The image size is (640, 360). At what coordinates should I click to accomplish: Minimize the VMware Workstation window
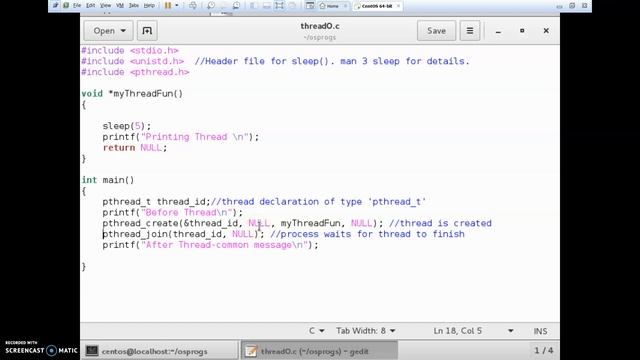pyautogui.click(x=559, y=6)
